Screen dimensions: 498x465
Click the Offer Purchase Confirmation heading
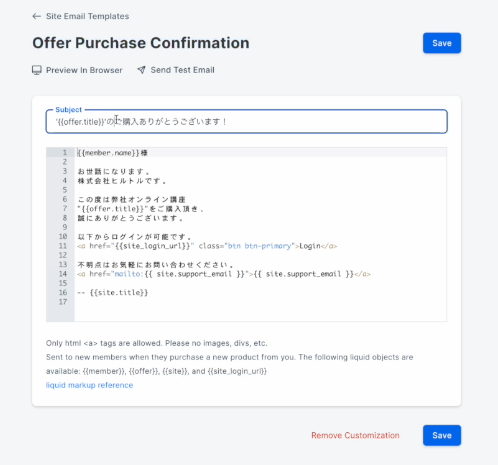tap(141, 43)
